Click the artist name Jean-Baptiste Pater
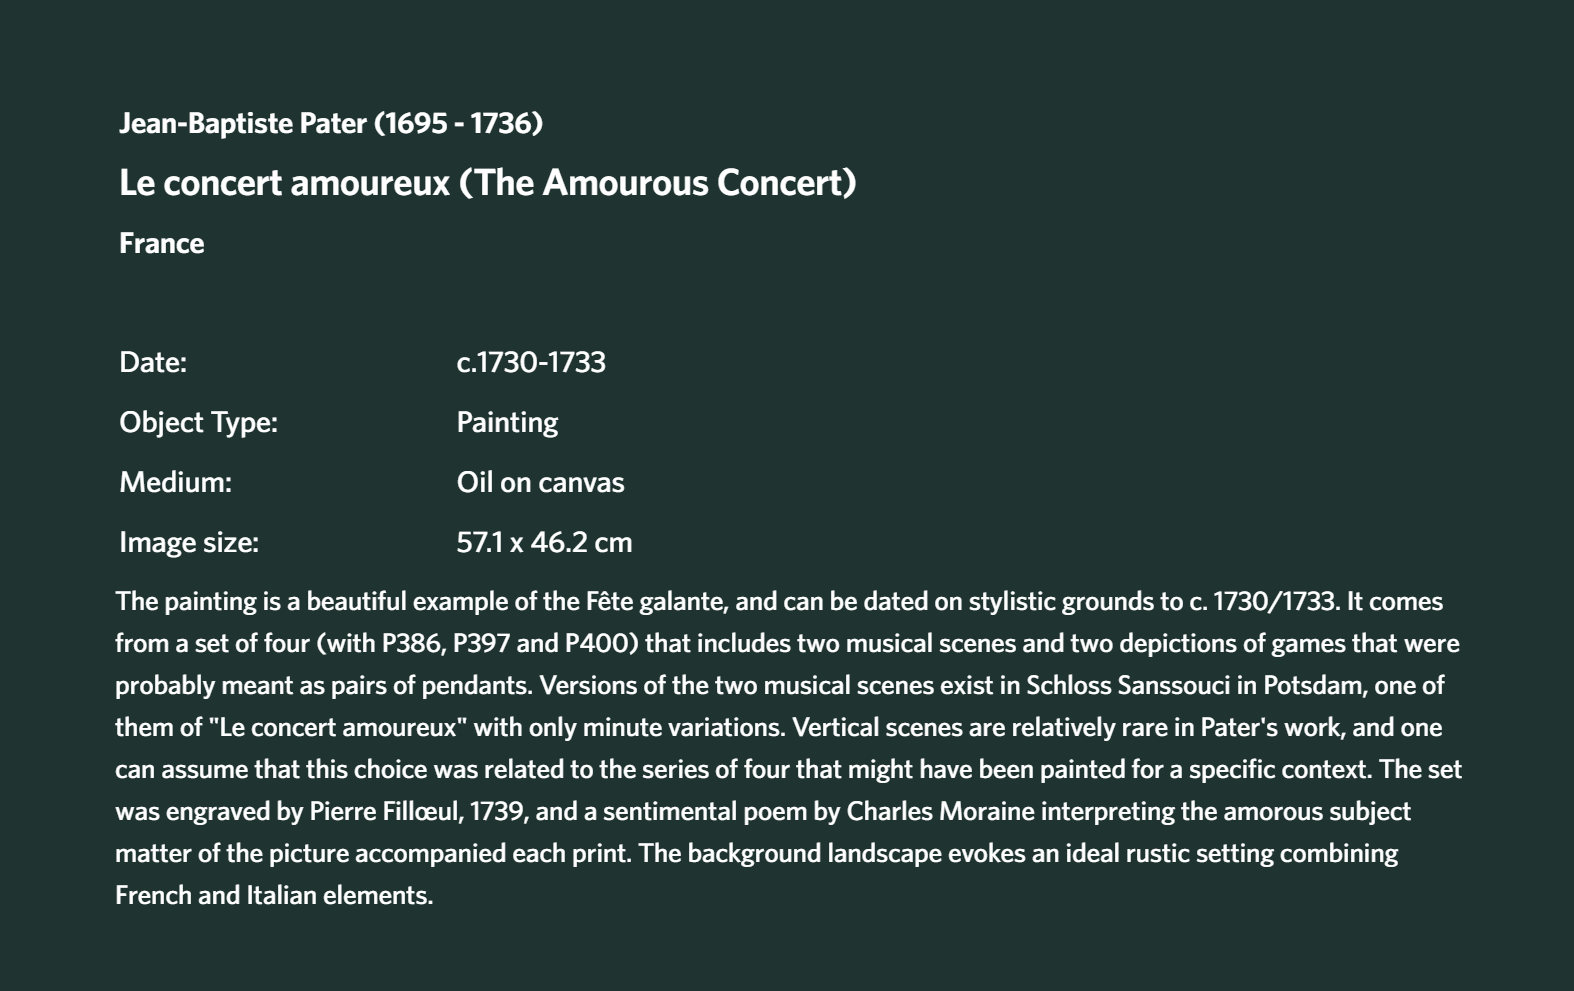This screenshot has height=991, width=1574. pyautogui.click(x=243, y=123)
